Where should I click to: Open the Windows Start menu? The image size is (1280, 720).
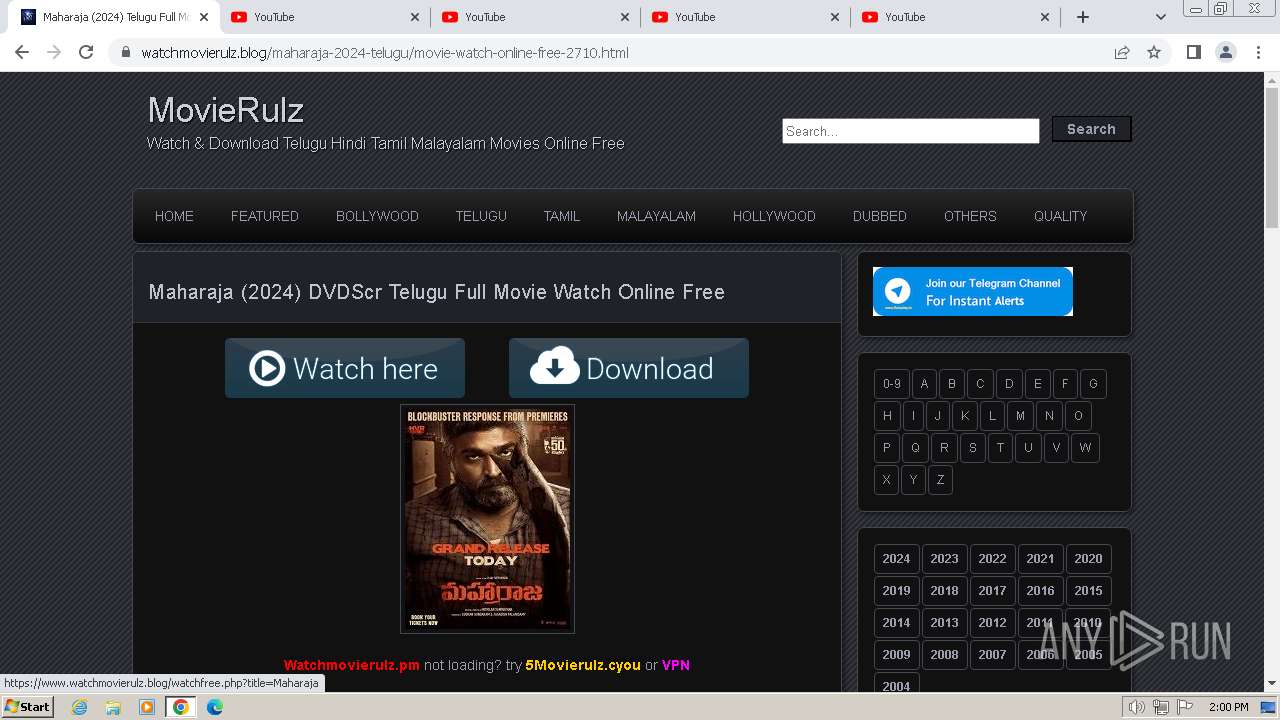[27, 707]
